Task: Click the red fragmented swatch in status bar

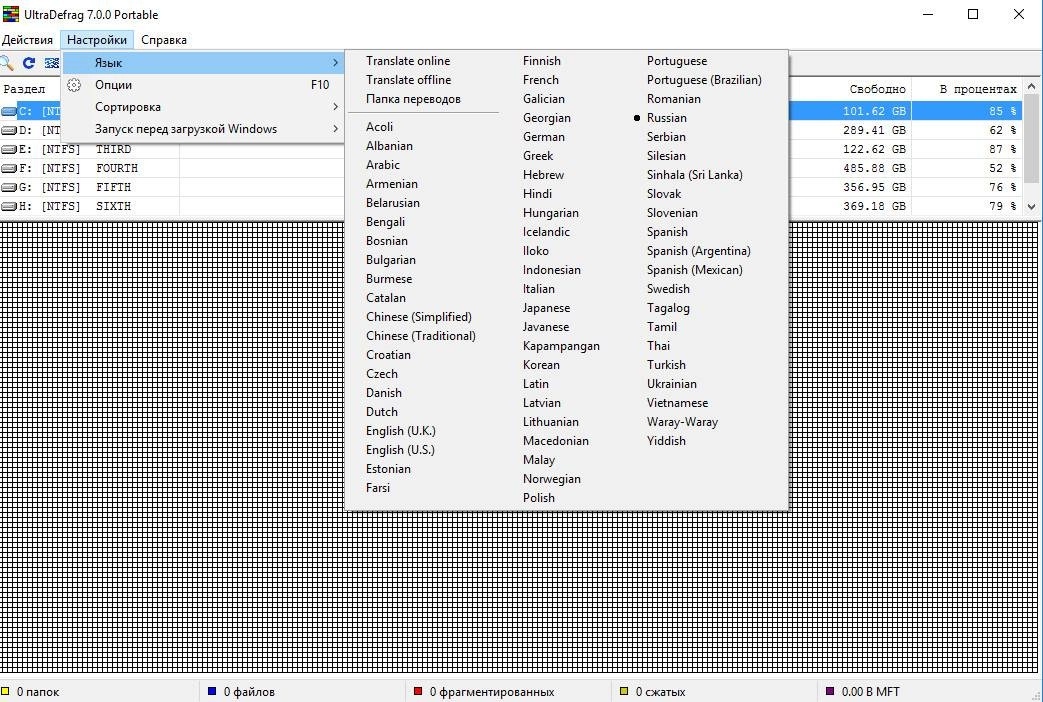Action: point(418,691)
